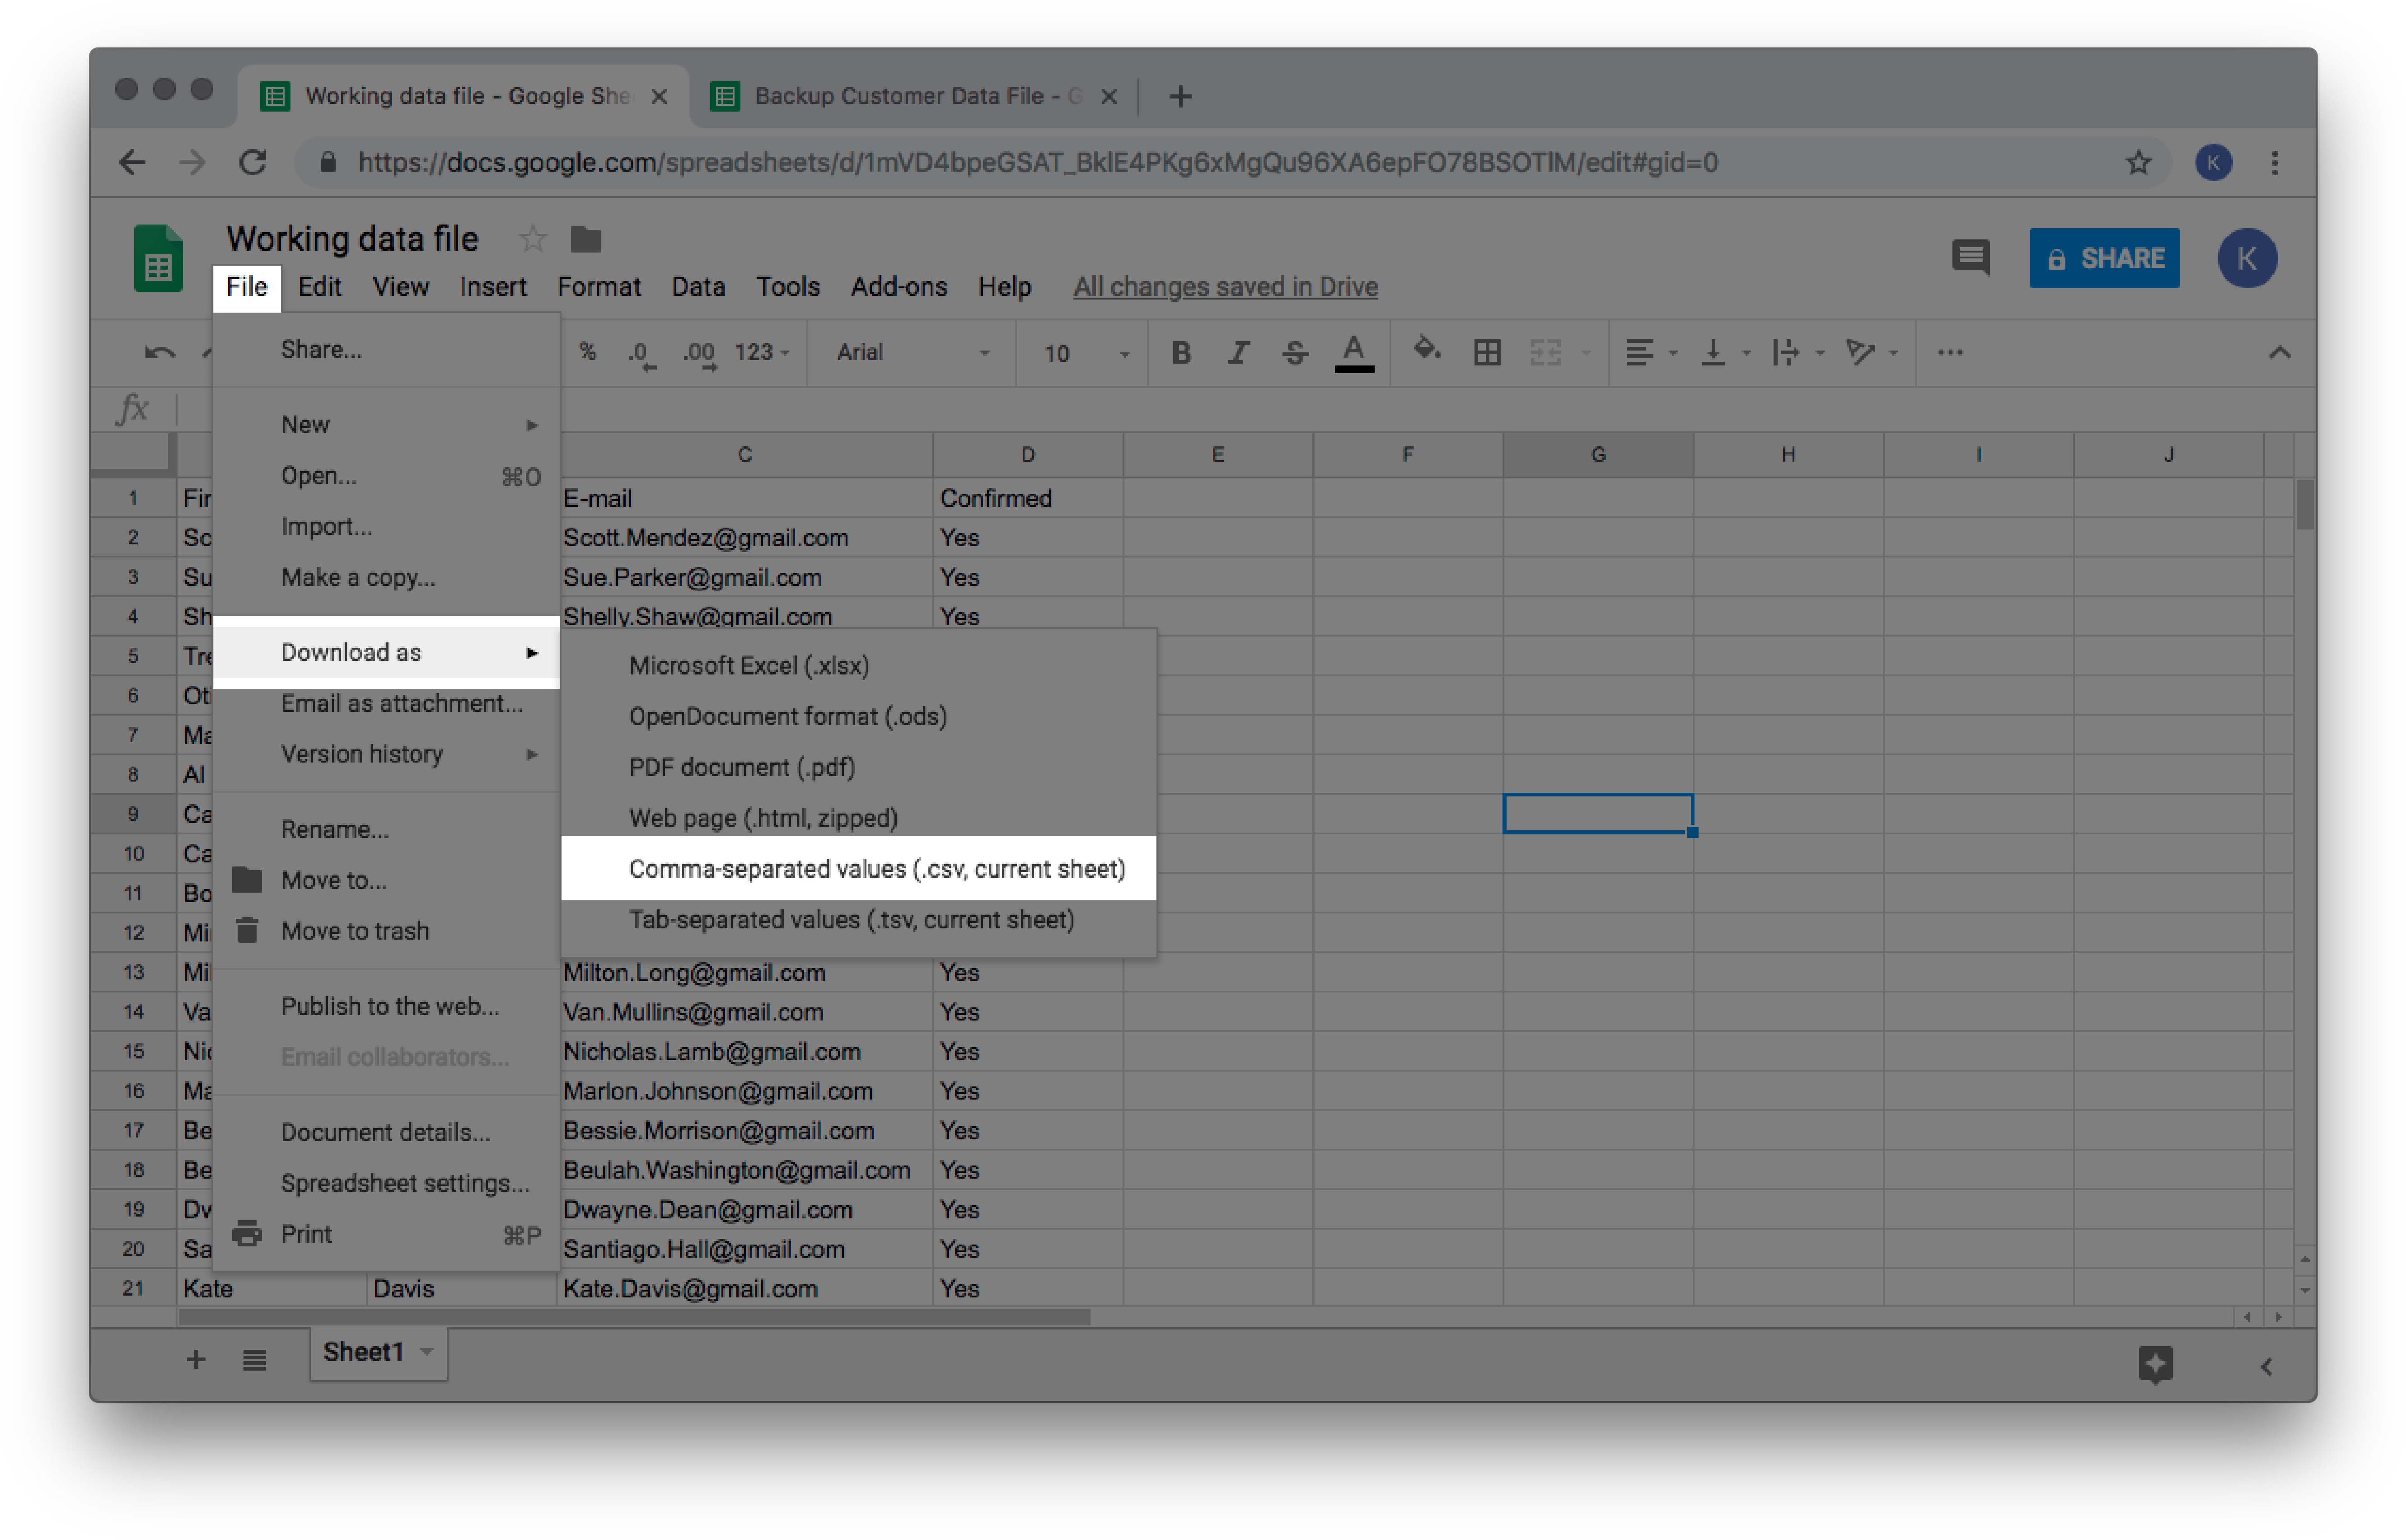Bookmark page with the star icon
The width and height of the screenshot is (2406, 1540).
click(x=2138, y=162)
